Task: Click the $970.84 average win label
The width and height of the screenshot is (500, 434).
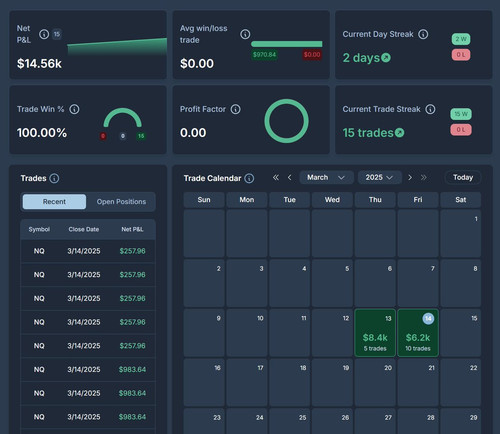Action: (264, 55)
